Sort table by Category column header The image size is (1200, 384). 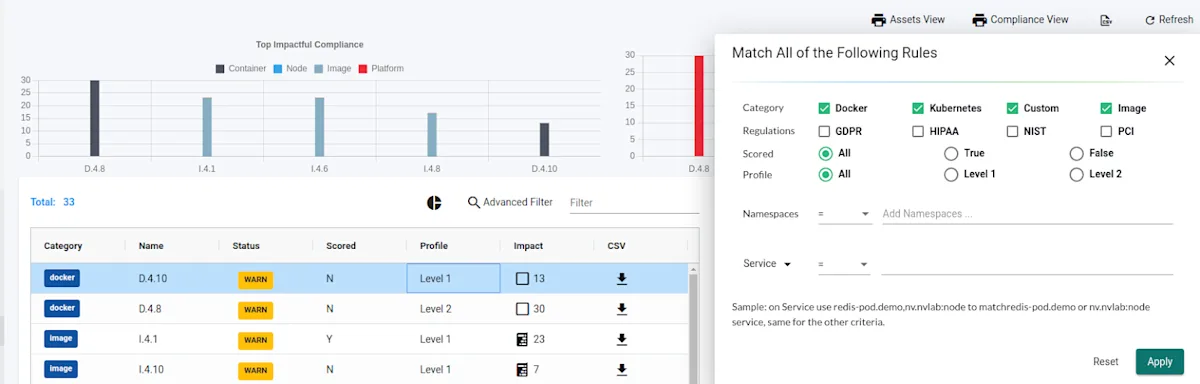(63, 246)
